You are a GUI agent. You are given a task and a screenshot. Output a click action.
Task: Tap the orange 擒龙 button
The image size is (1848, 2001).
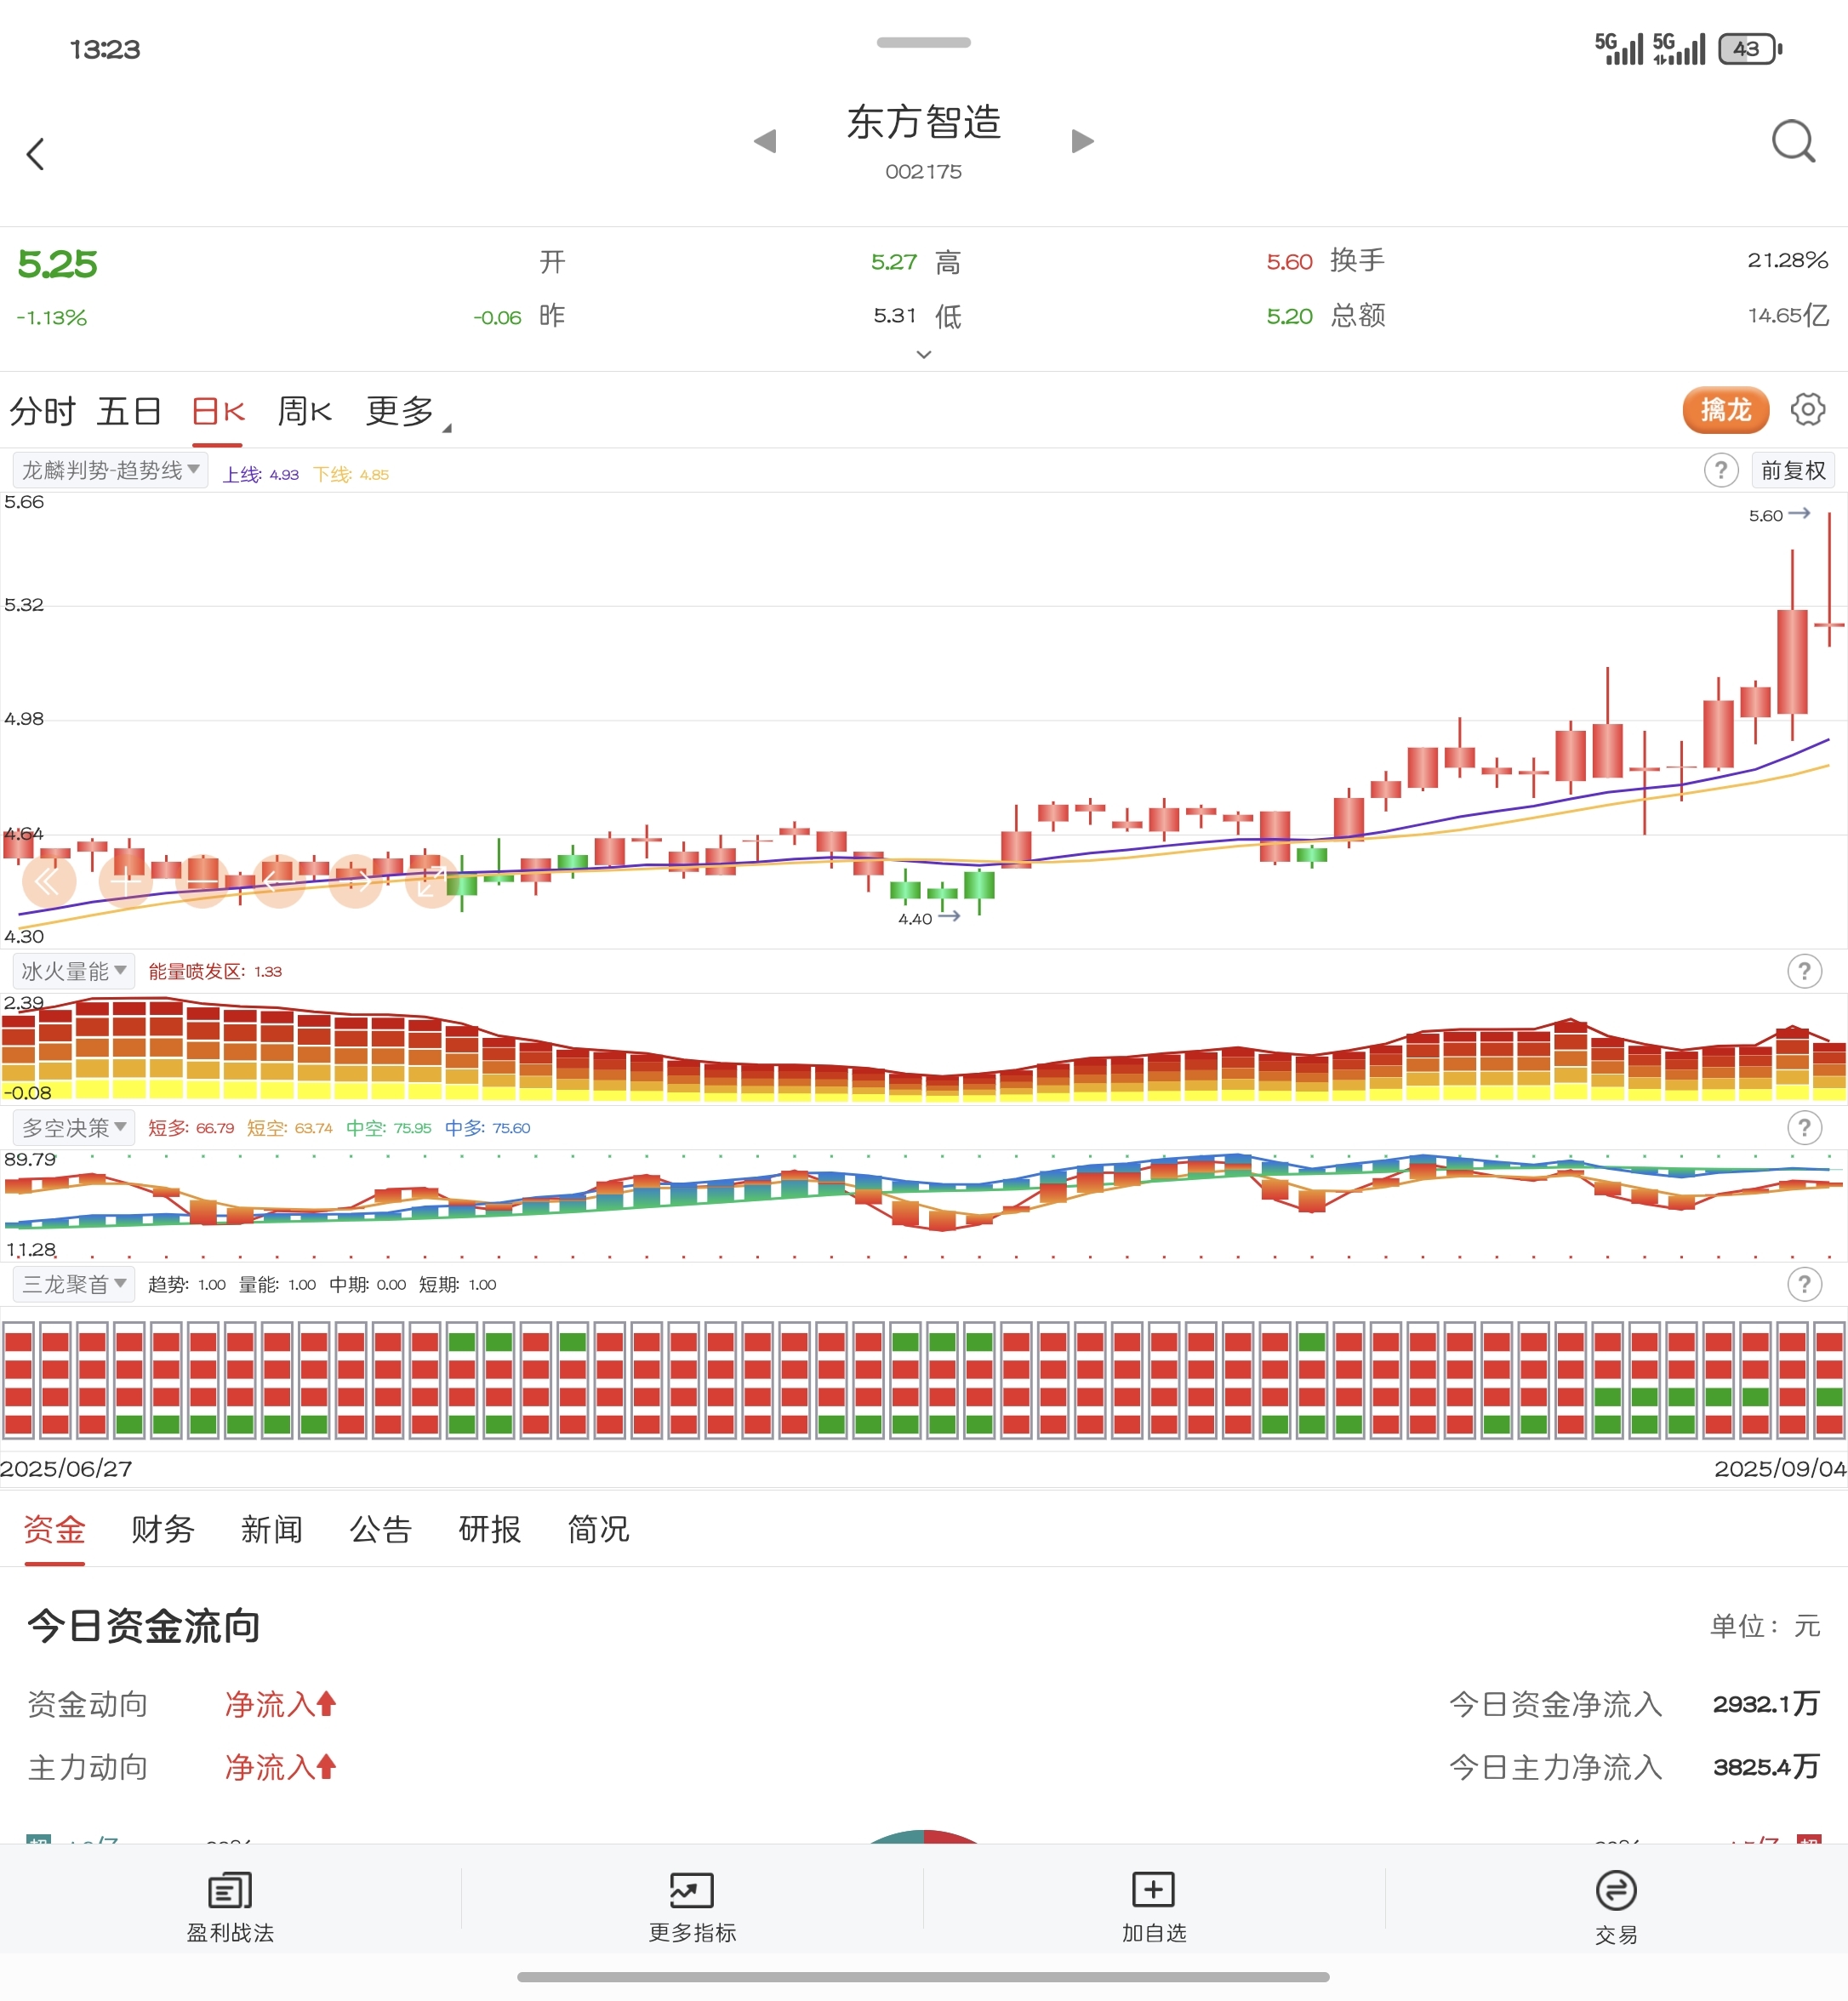[1725, 410]
